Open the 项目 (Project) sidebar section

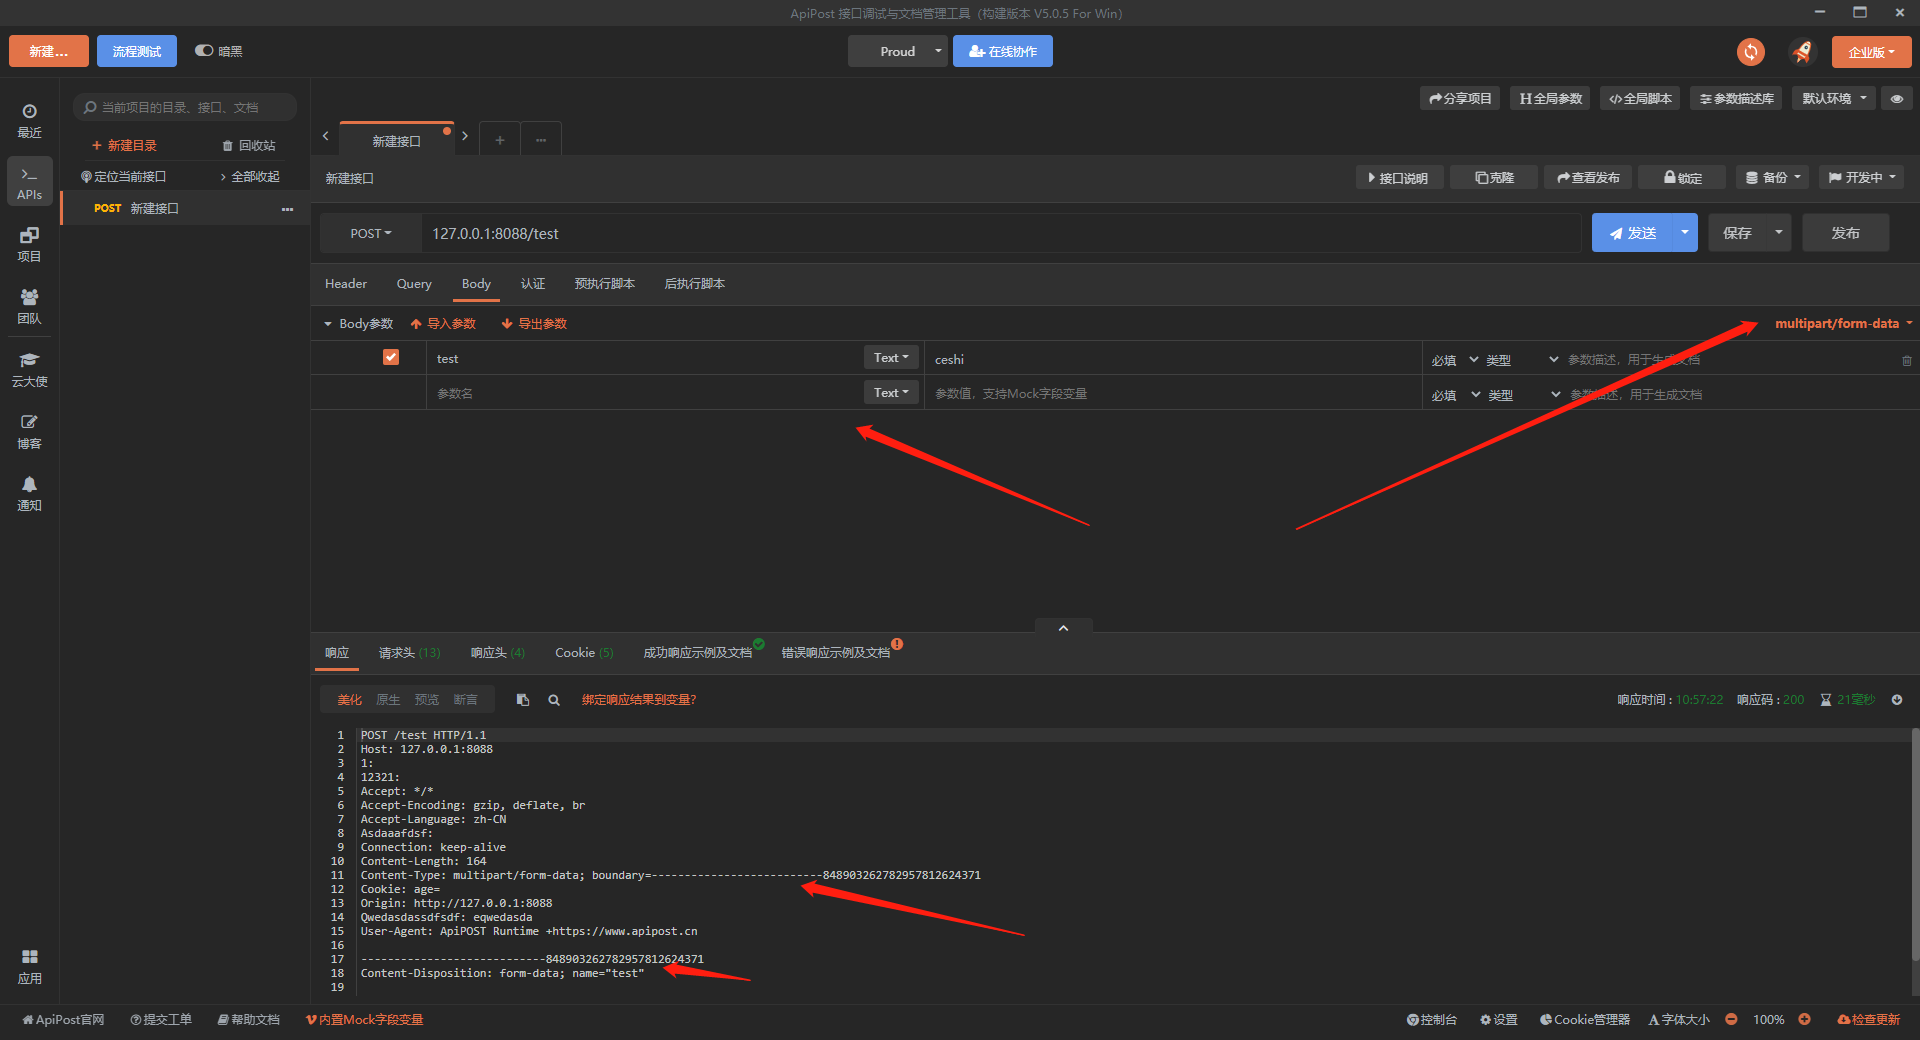pyautogui.click(x=29, y=244)
